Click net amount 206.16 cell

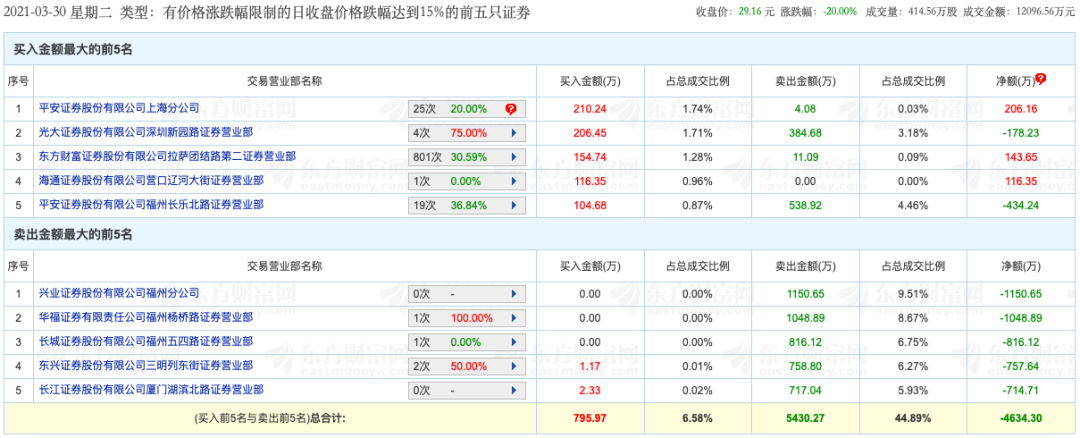[x=1021, y=109]
